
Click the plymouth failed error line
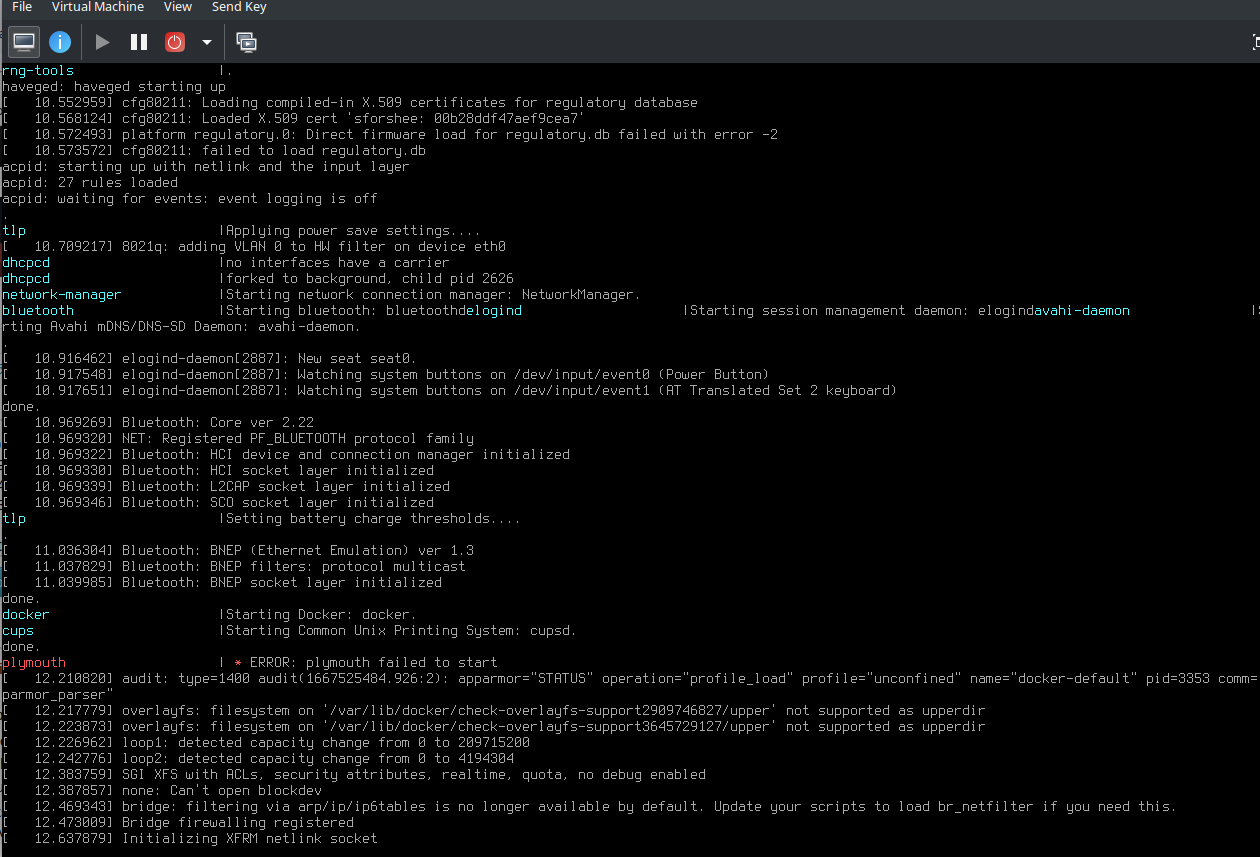tap(33, 662)
